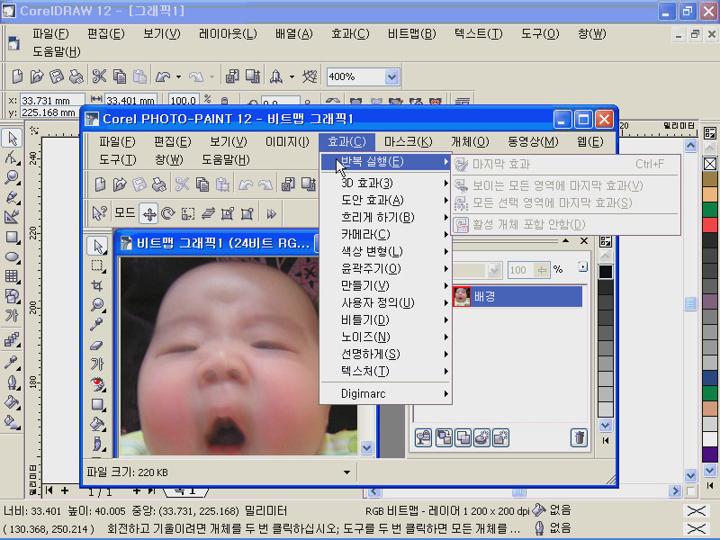
Task: Select the 배경 layer in Objects docker
Action: 518,296
